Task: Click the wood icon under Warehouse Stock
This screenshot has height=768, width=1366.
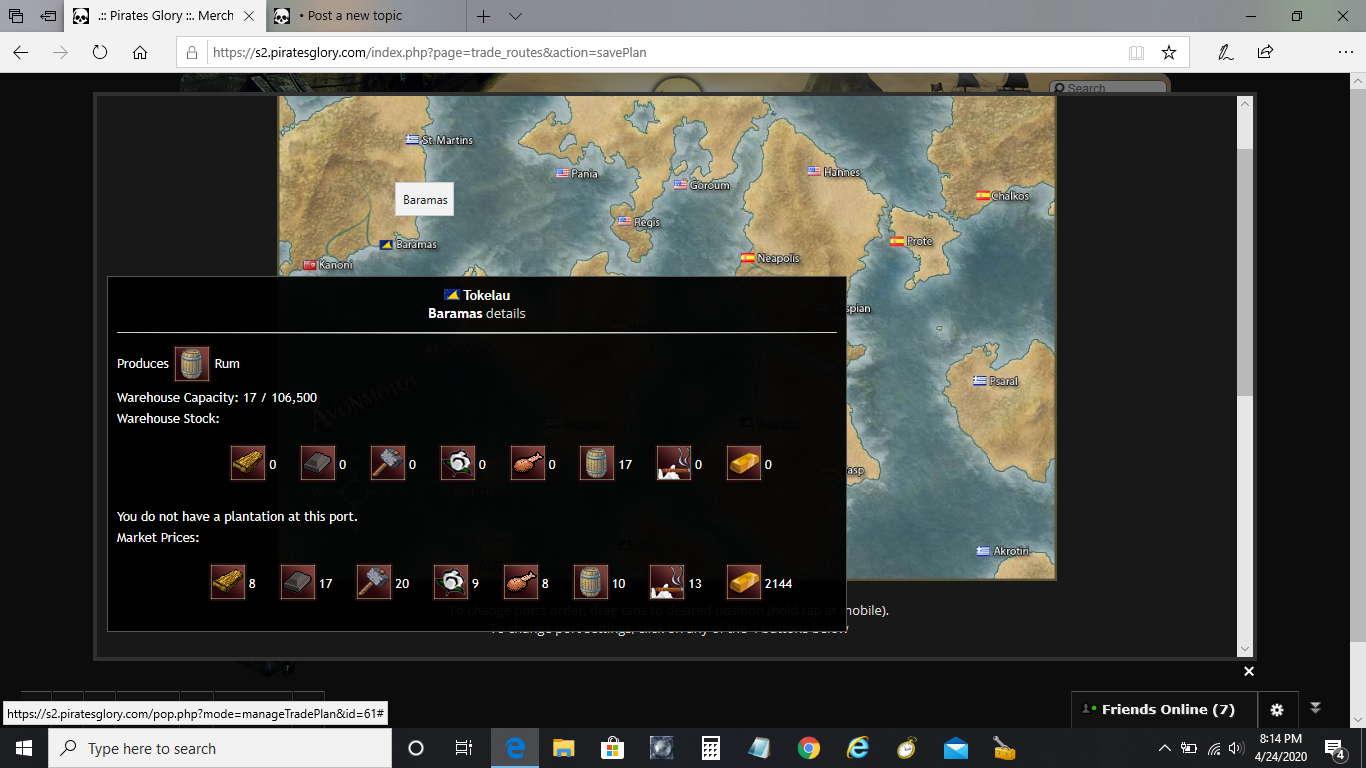Action: pyautogui.click(x=248, y=464)
